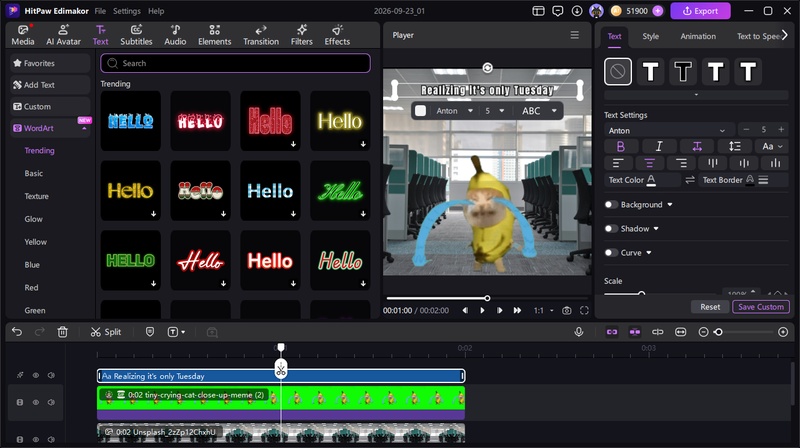Viewport: 800px width, 448px height.
Task: Open line spacing setting
Action: (x=735, y=146)
